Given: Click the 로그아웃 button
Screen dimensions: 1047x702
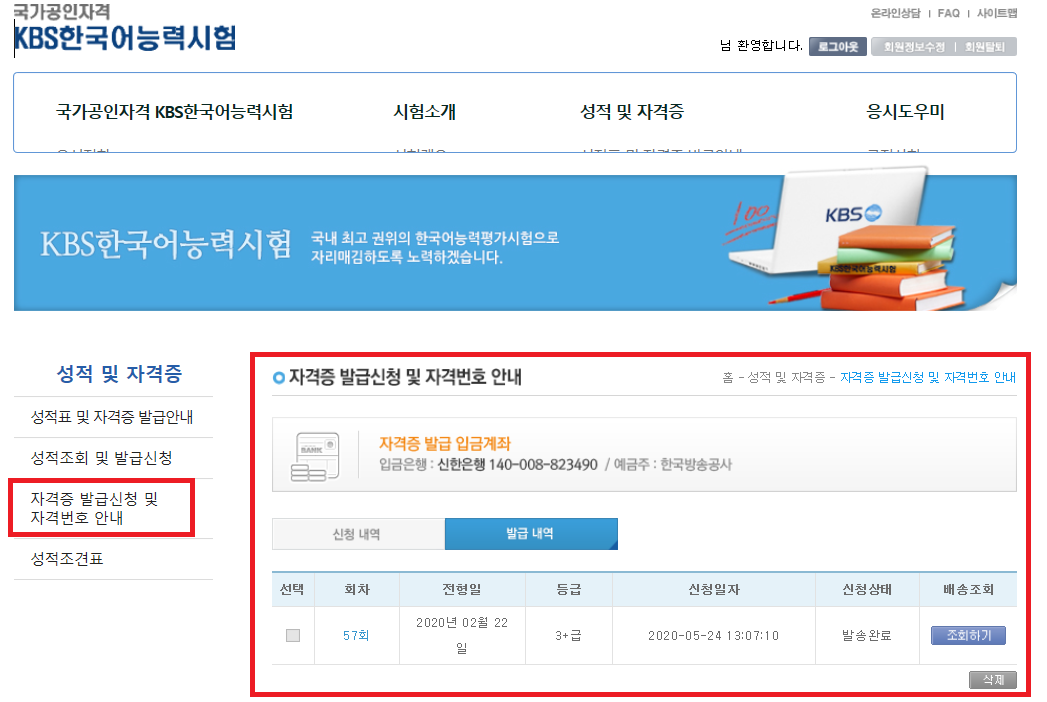Looking at the screenshot, I should click(838, 47).
